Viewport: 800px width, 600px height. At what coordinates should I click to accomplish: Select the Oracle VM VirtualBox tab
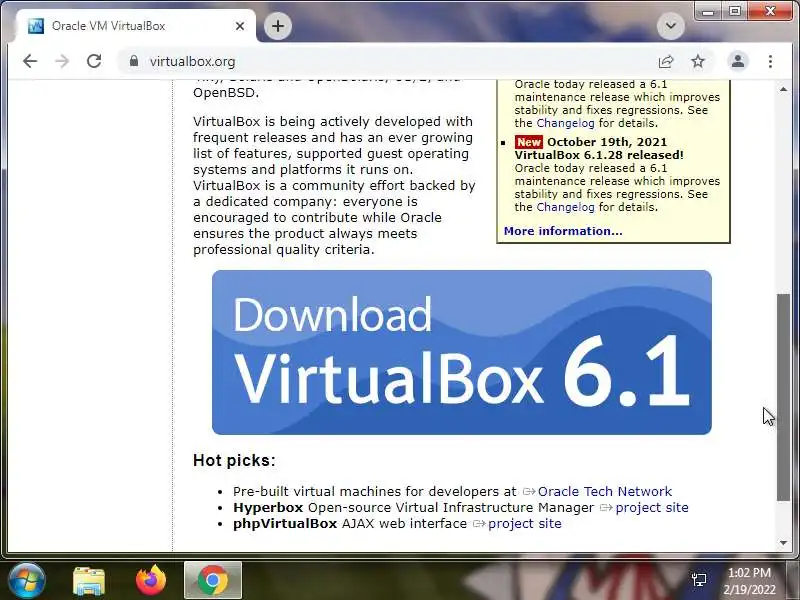click(135, 26)
